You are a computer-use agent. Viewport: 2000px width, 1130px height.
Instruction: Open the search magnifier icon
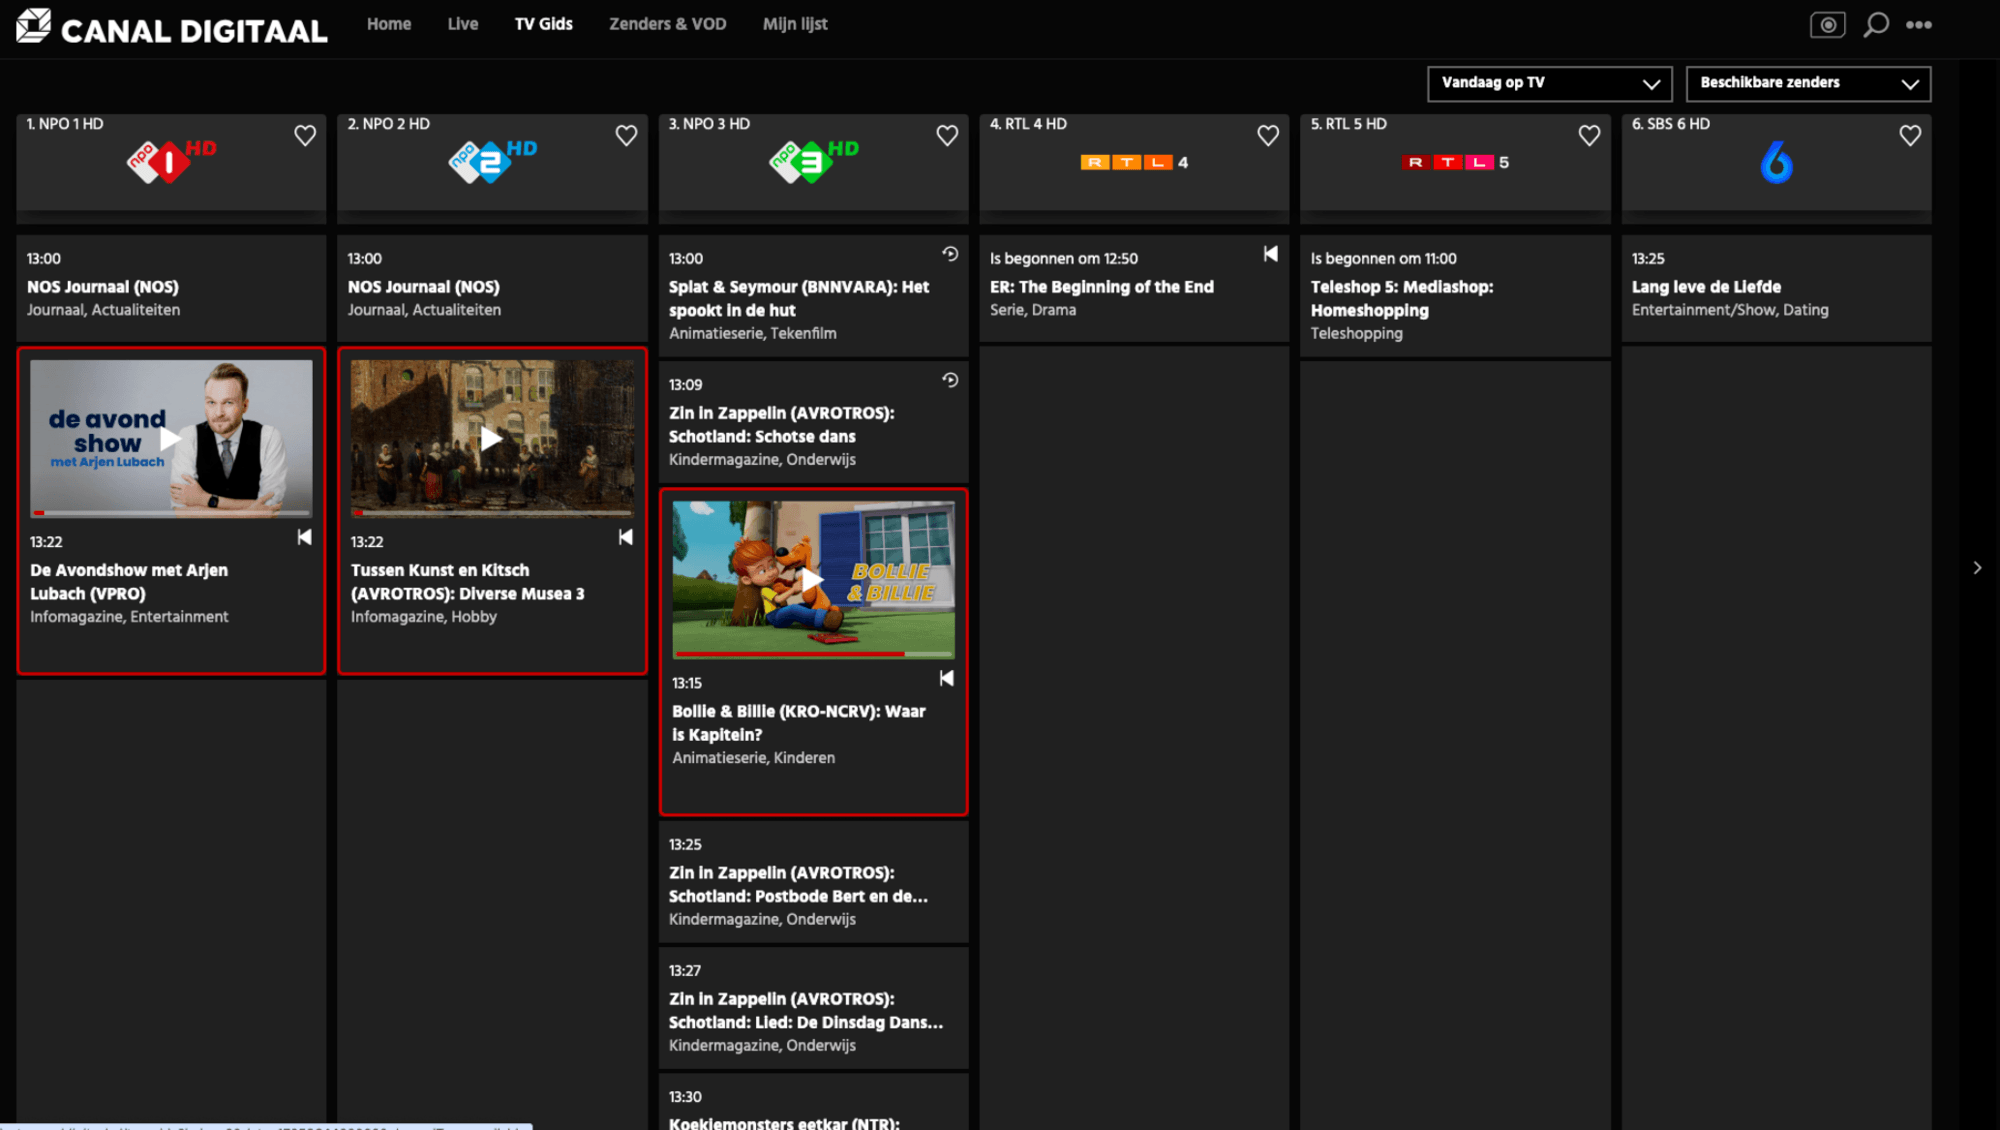point(1876,25)
